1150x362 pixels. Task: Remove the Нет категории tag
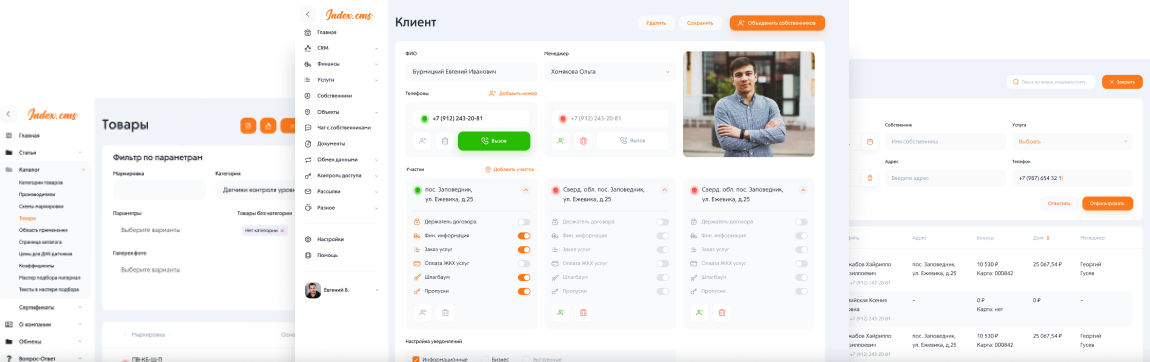[x=283, y=230]
